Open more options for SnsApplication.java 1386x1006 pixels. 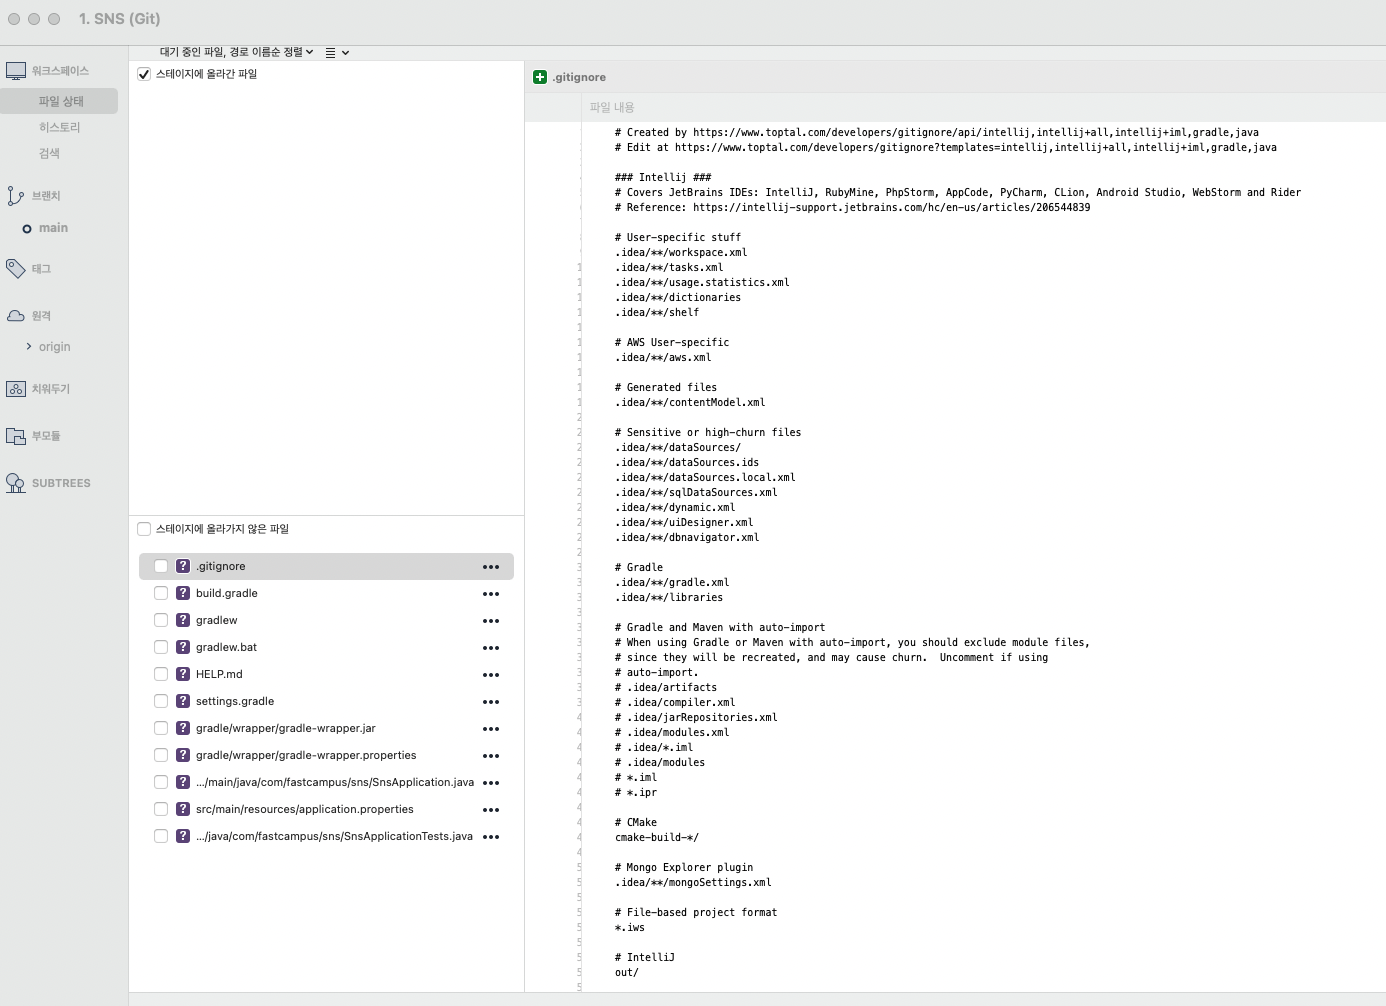coord(491,783)
